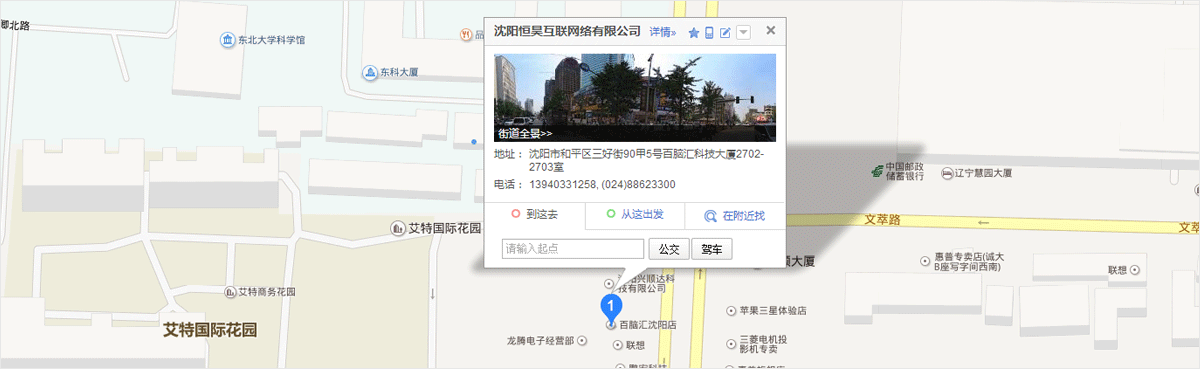Screen dimensions: 1200x370
Task: Click the large 艾特国际花园 area label
Action: [210, 329]
